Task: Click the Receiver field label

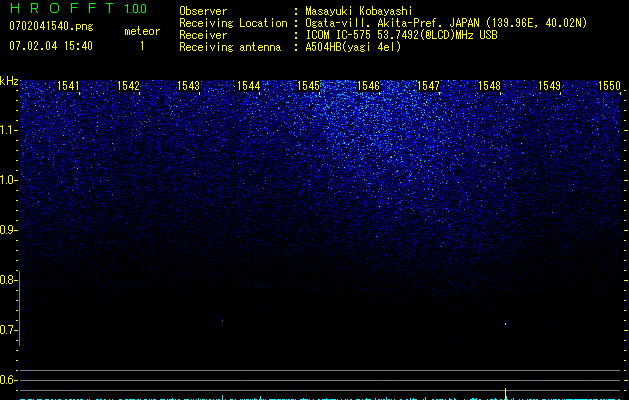Action: 203,35
